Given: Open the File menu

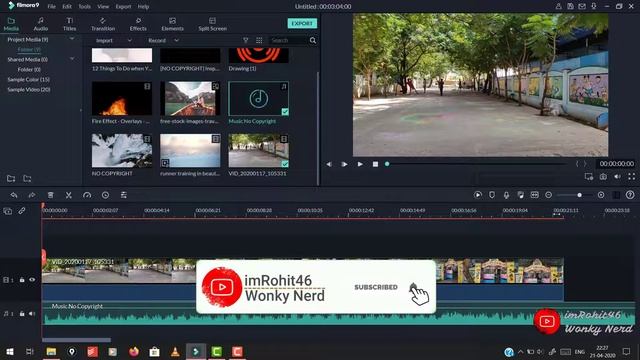Looking at the screenshot, I should [x=51, y=7].
